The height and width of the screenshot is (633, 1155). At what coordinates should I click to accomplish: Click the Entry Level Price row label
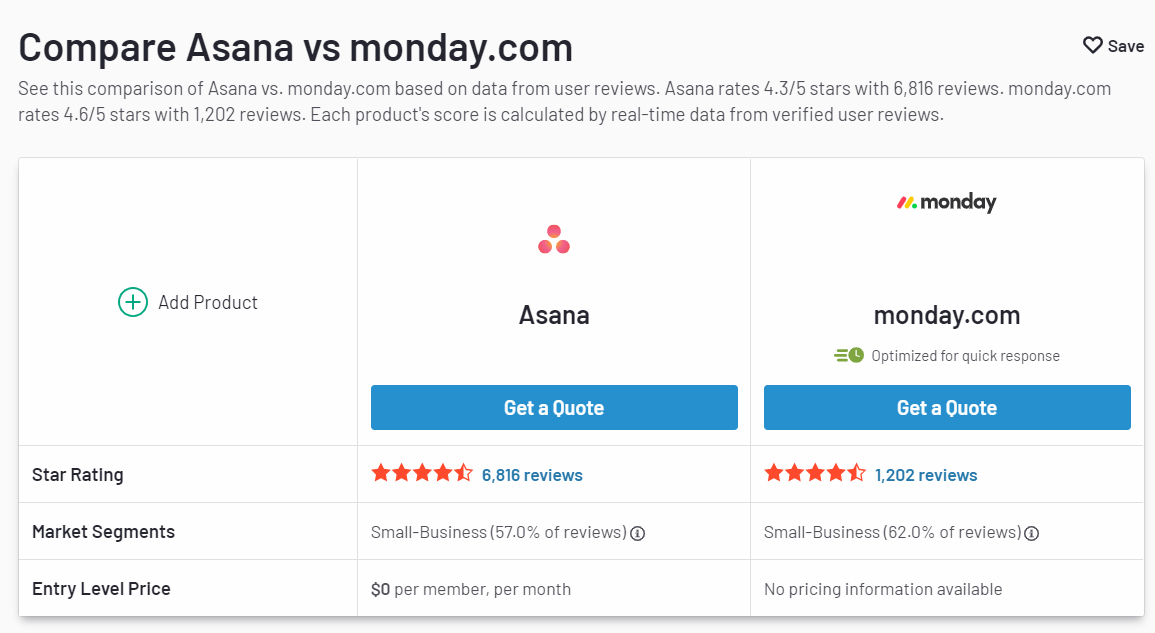coord(101,589)
